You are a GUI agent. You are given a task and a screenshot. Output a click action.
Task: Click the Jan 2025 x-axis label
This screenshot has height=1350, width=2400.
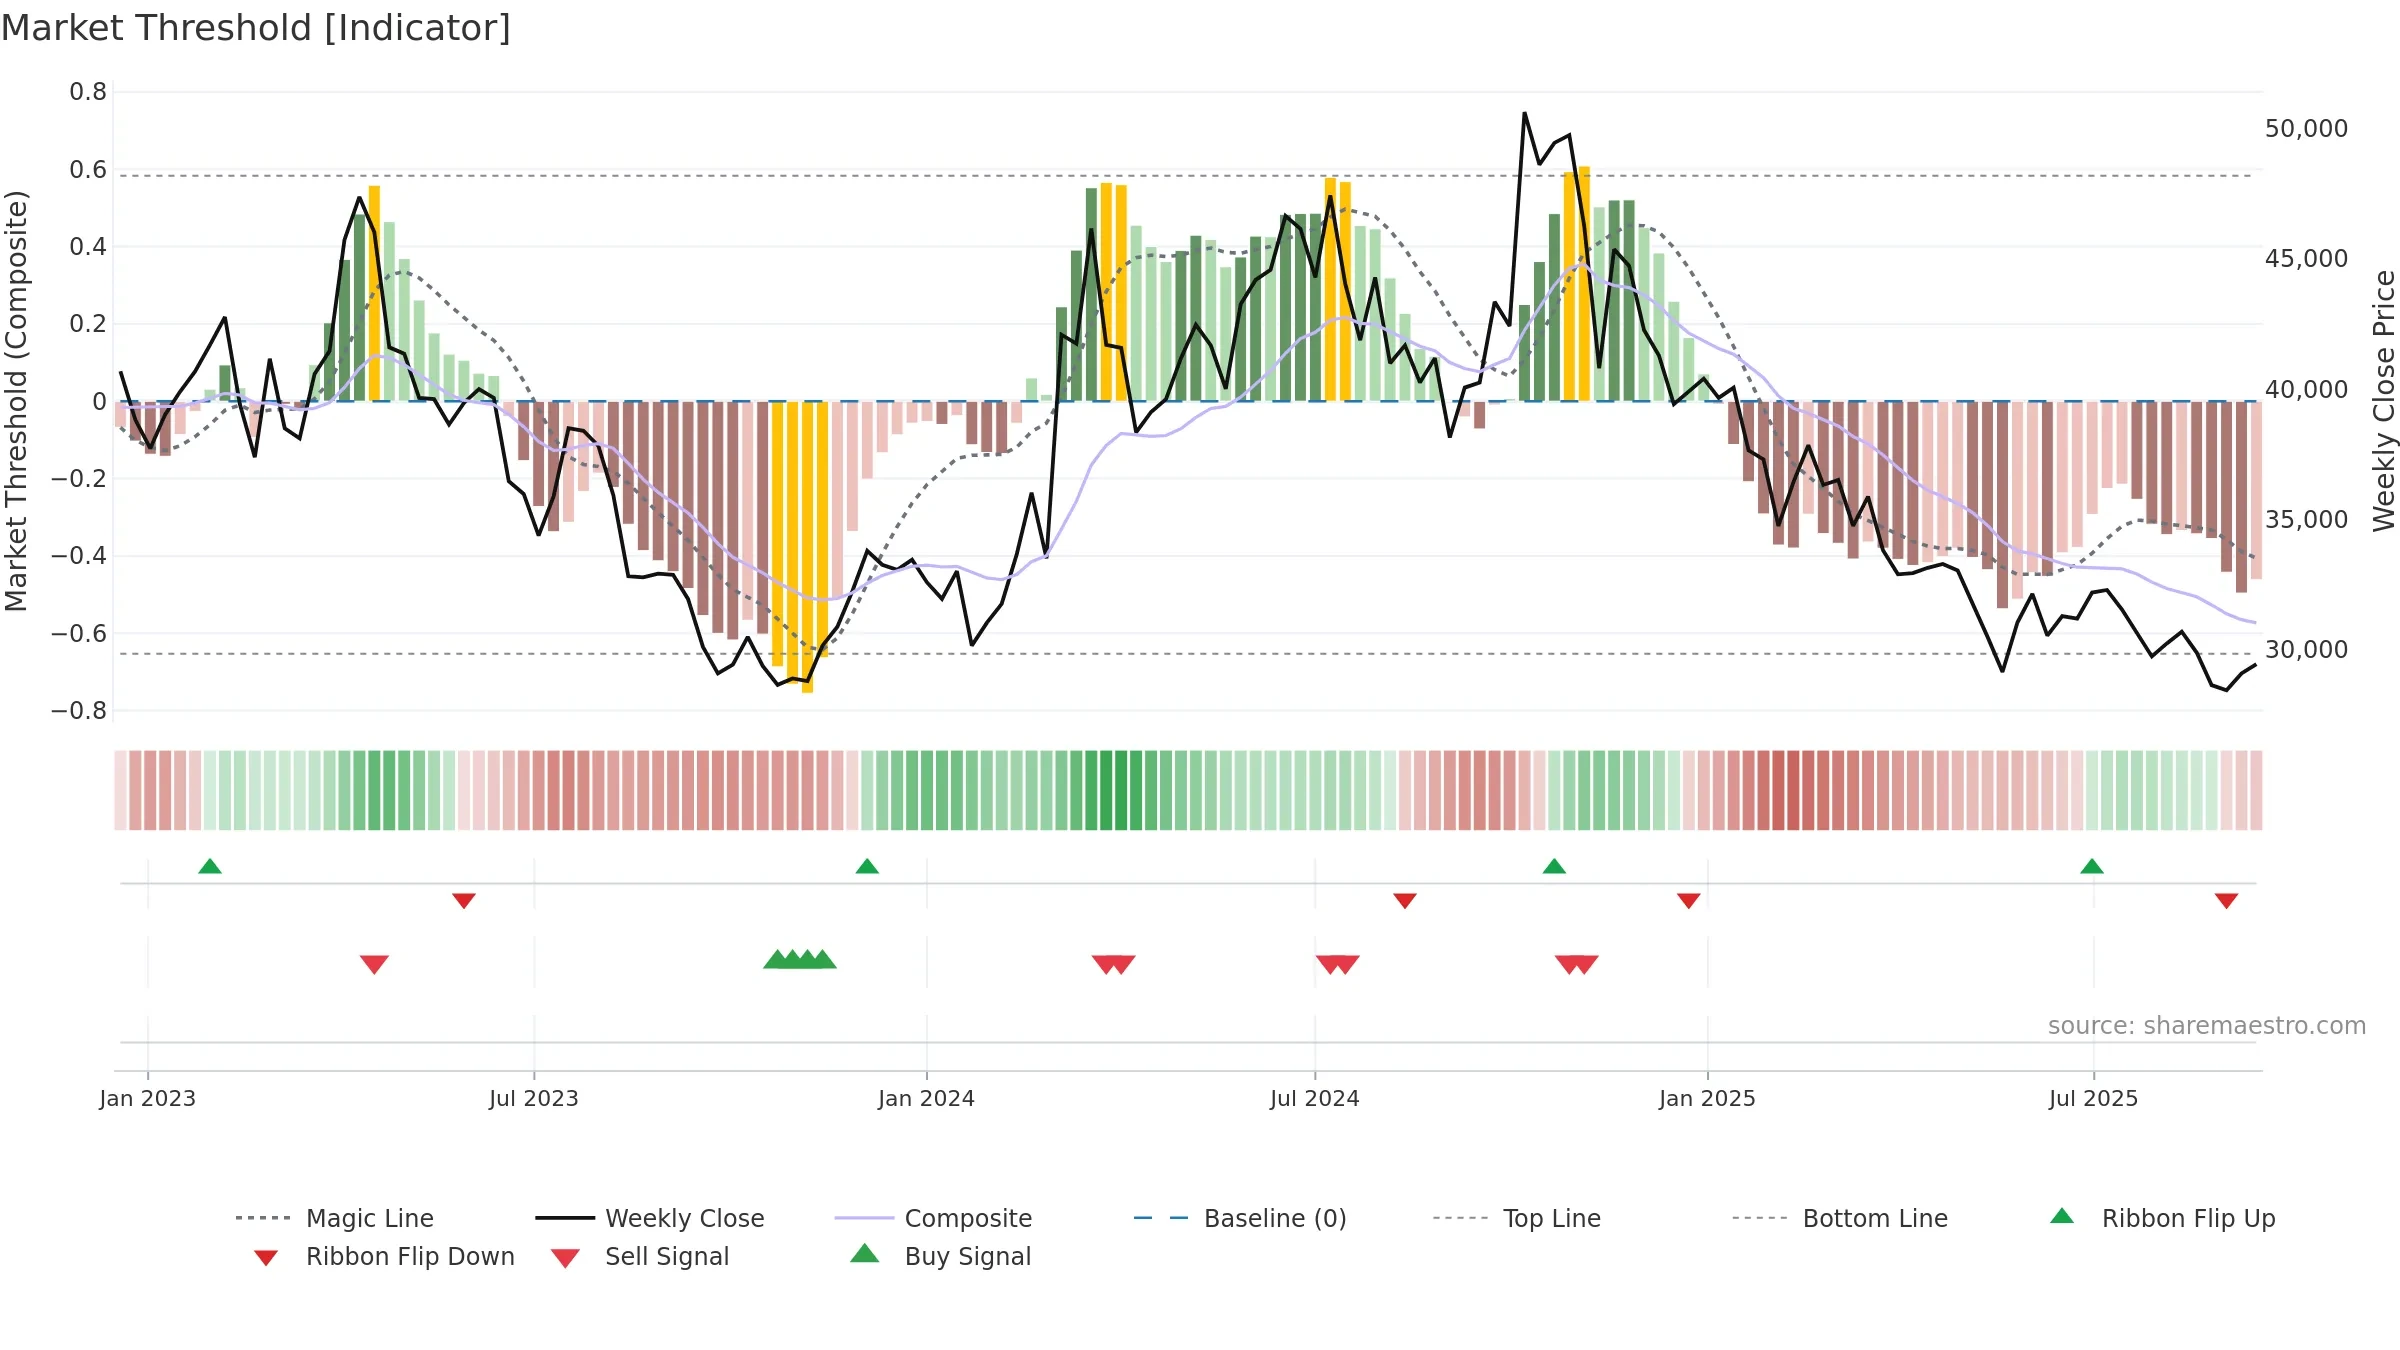pos(1708,1098)
